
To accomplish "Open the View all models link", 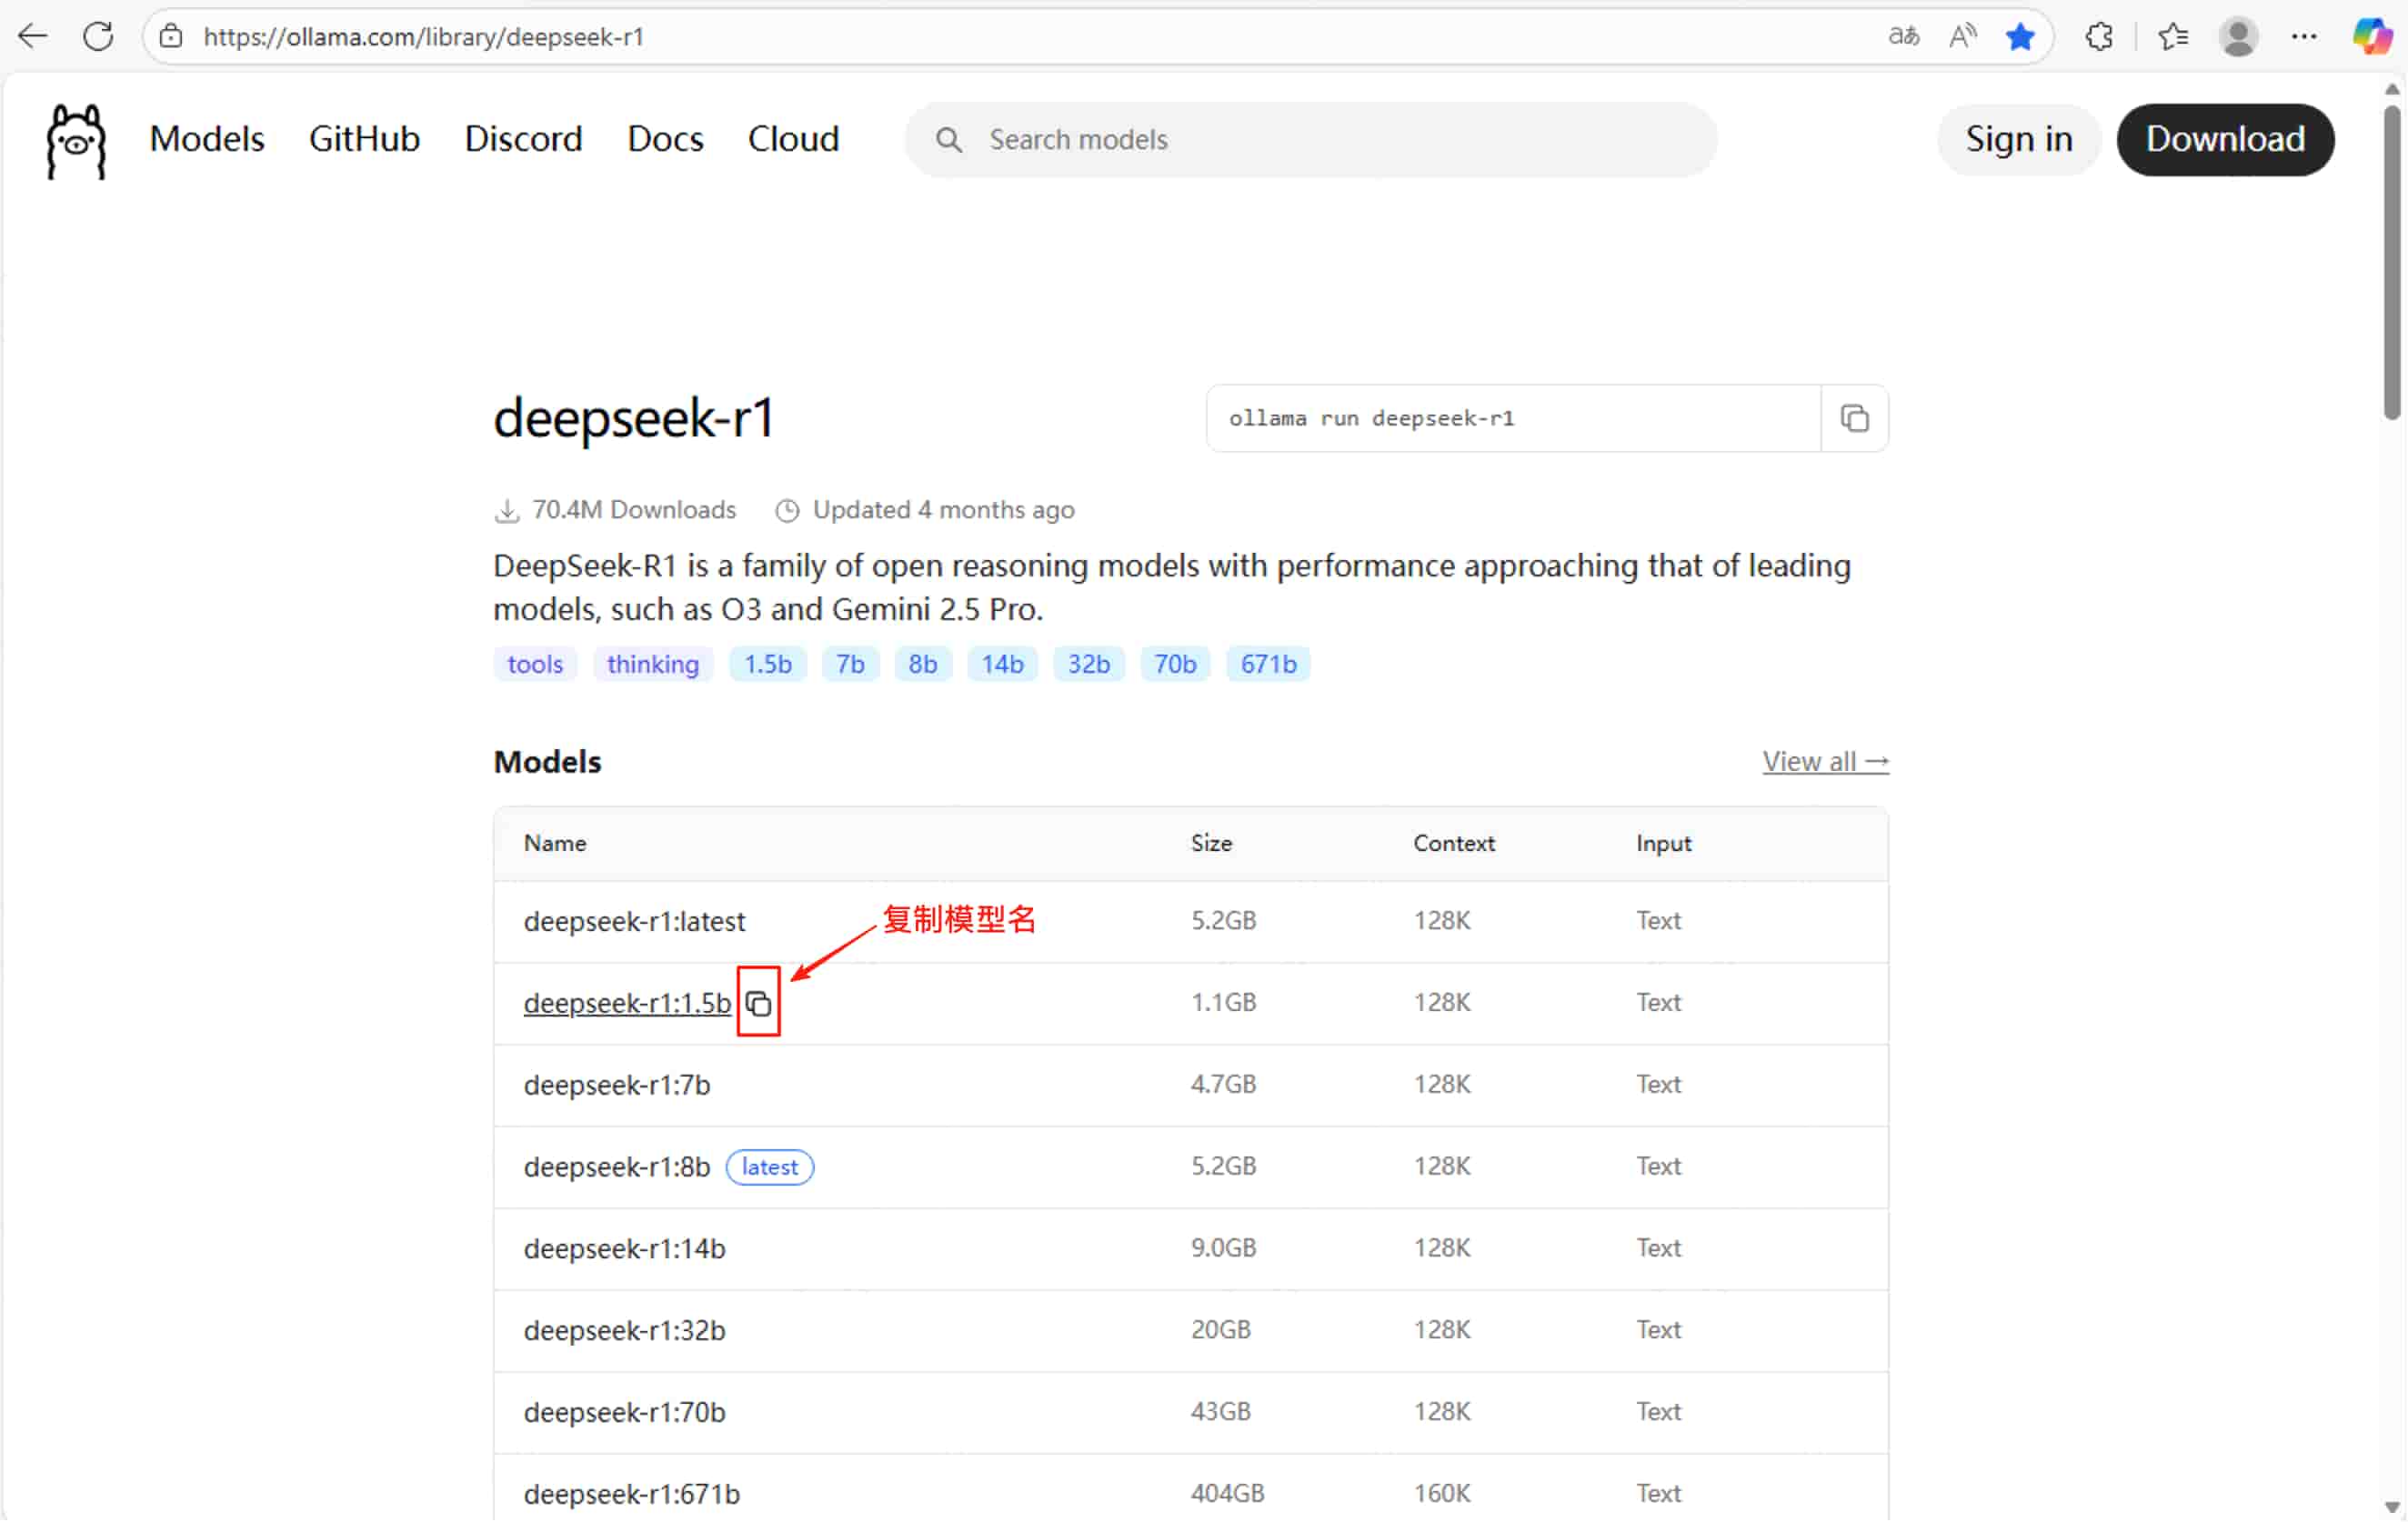I will [1824, 761].
